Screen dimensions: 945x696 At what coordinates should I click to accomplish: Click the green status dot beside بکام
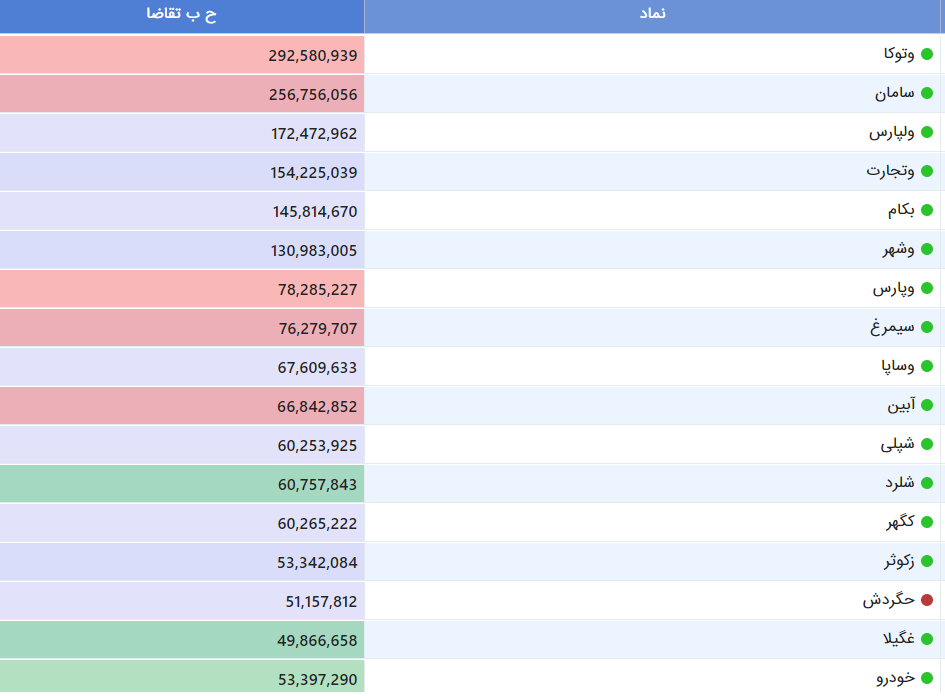(x=927, y=210)
